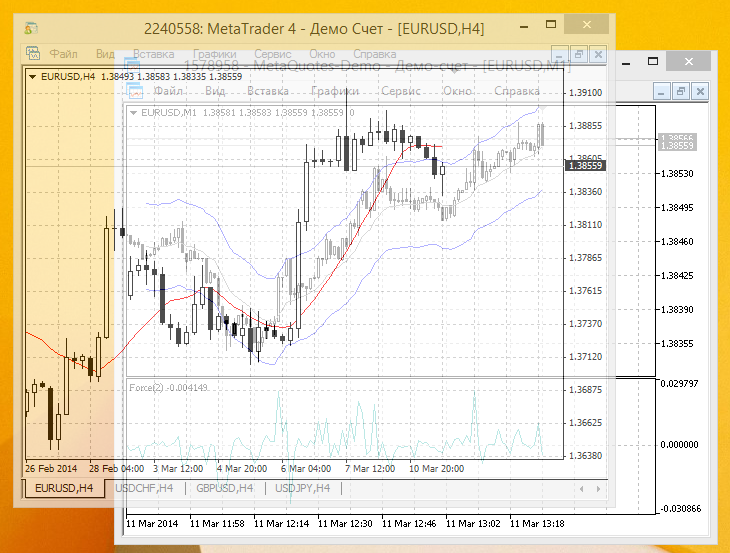Maximize the MetaTrader 4 main window

[551, 24]
